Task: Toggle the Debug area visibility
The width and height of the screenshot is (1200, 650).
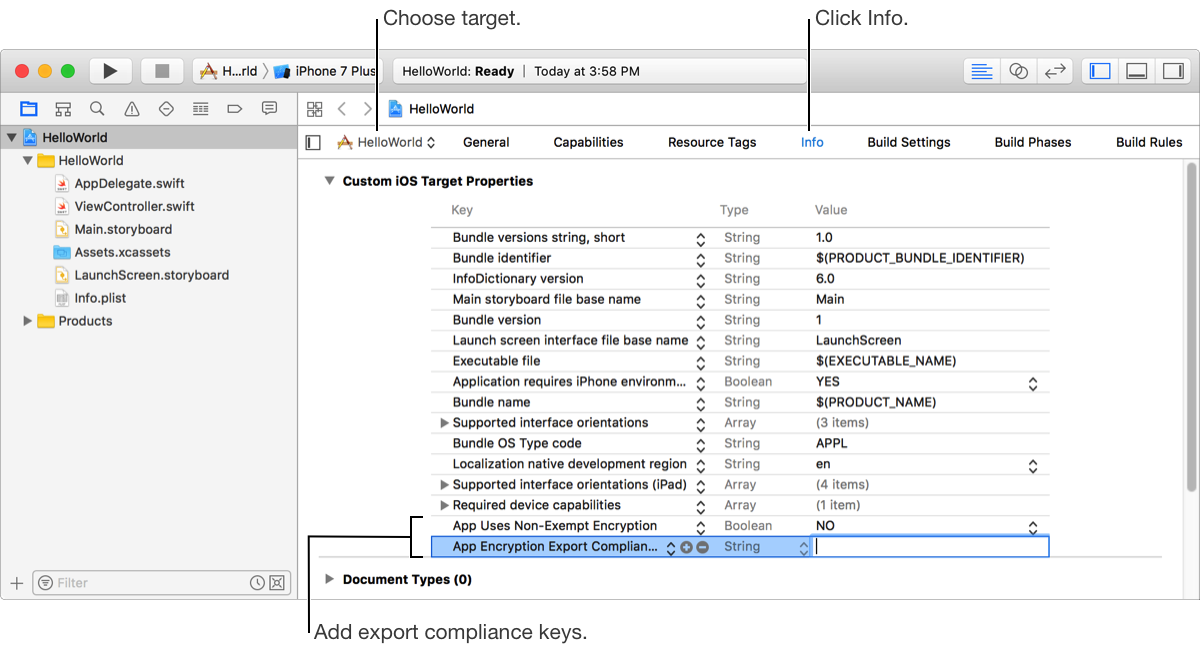Action: point(1136,71)
